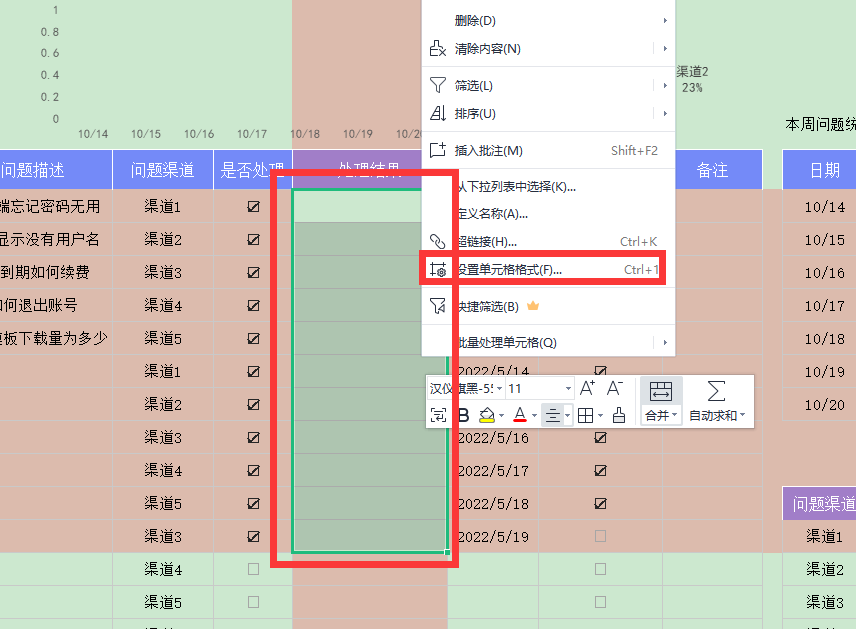Open the fill color dropdown arrow

click(501, 416)
